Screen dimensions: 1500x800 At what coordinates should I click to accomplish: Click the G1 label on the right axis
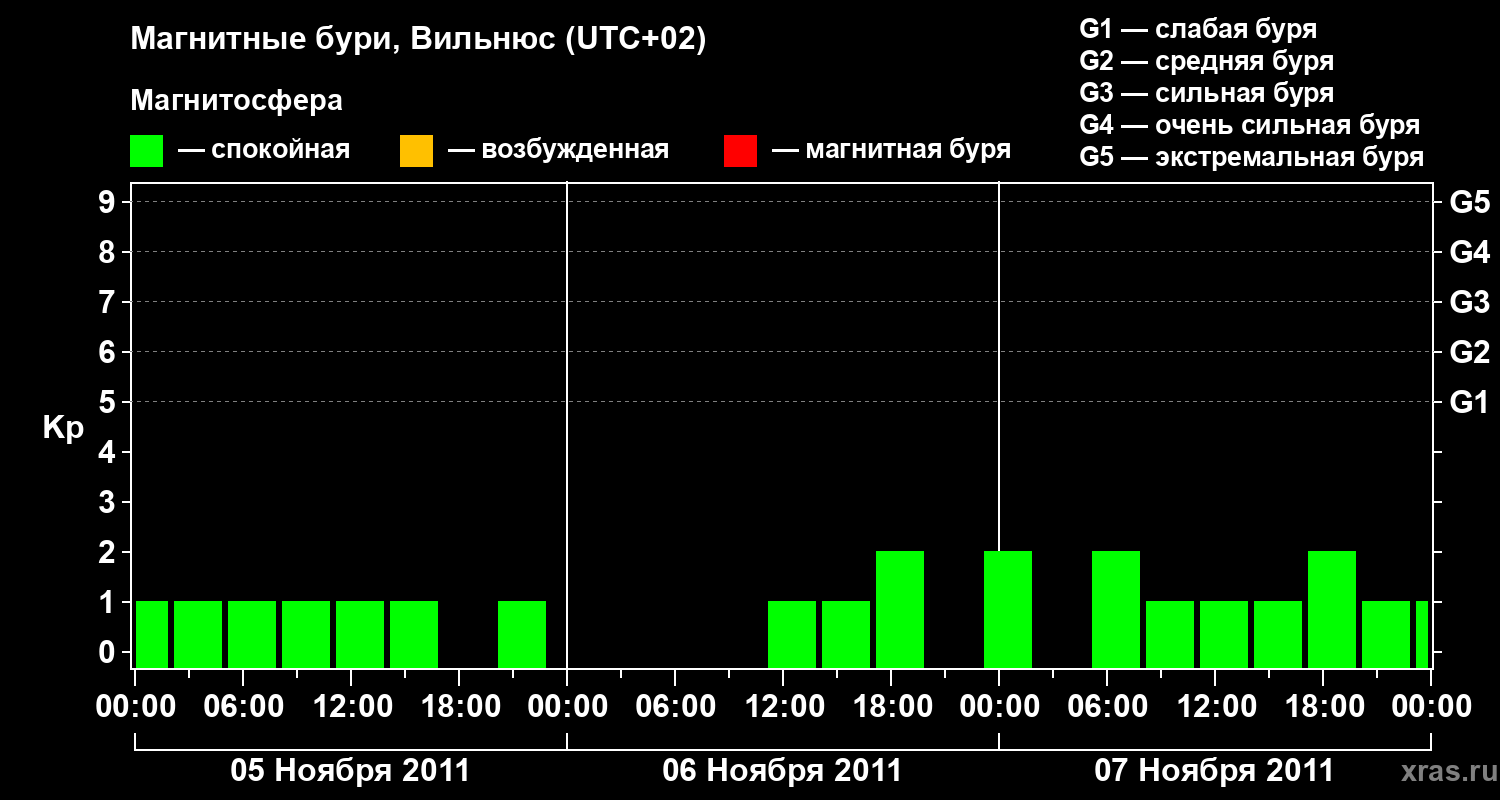(1469, 402)
